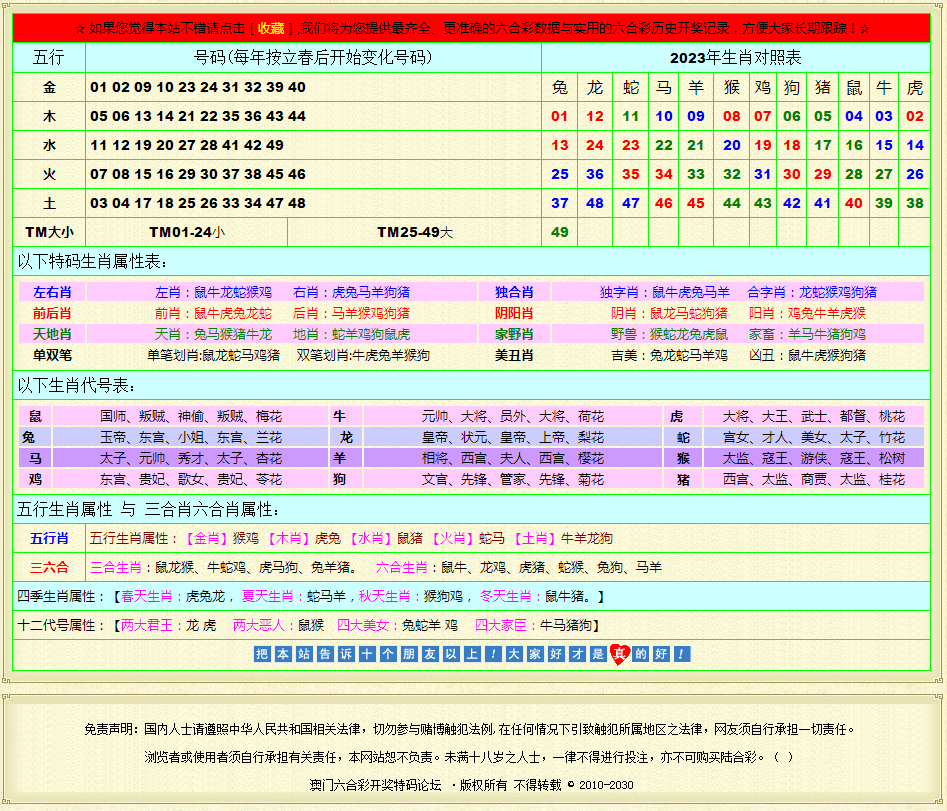
Task: Click the blue 十 character tile
Action: click(x=367, y=654)
